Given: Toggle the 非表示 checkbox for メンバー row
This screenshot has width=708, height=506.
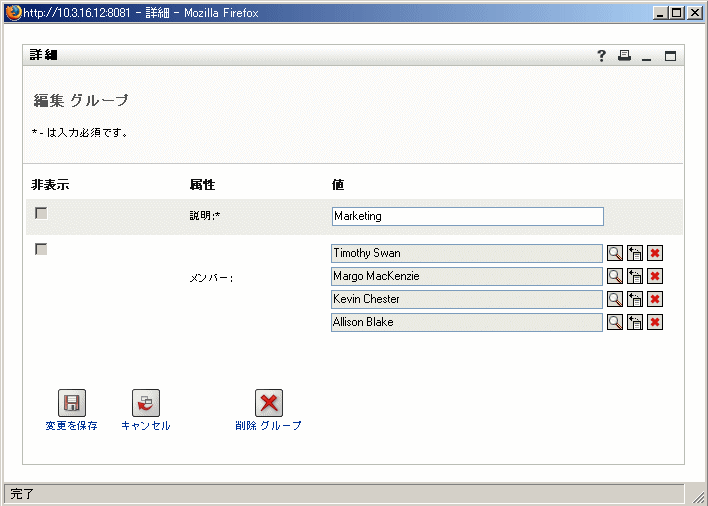Looking at the screenshot, I should tap(41, 249).
